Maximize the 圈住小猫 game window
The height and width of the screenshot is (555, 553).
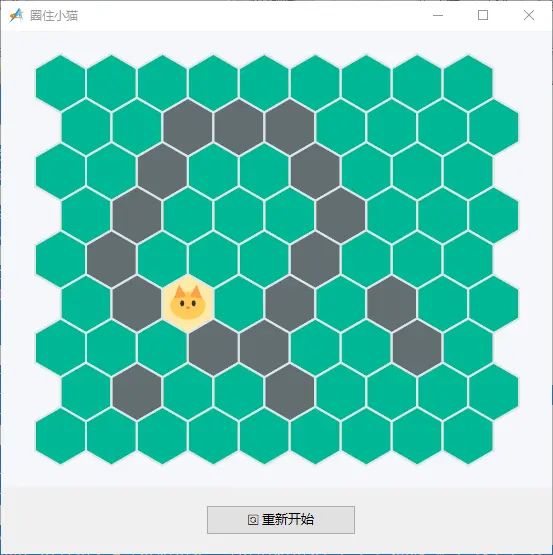[x=483, y=15]
